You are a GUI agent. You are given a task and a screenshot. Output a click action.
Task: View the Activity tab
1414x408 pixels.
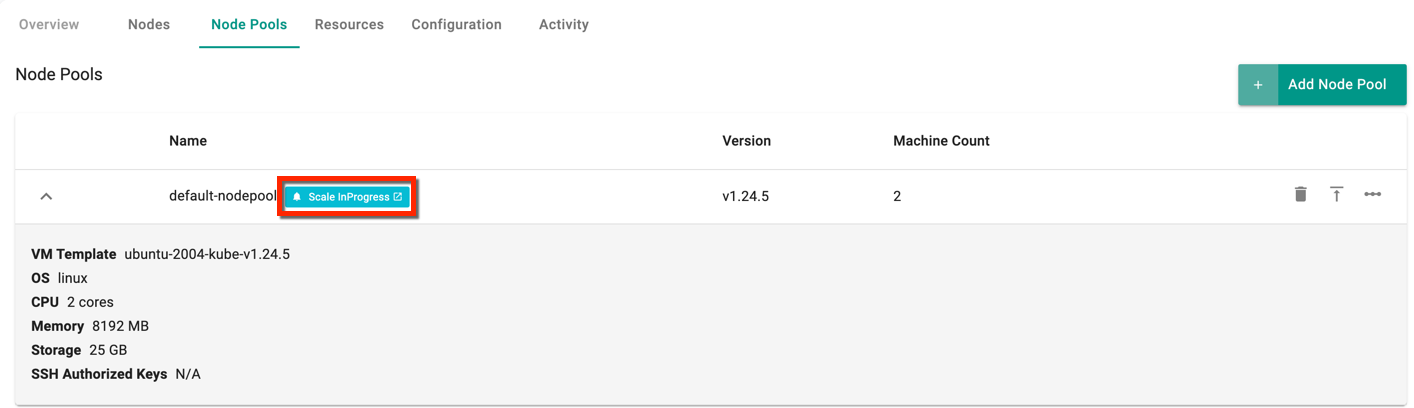[564, 24]
